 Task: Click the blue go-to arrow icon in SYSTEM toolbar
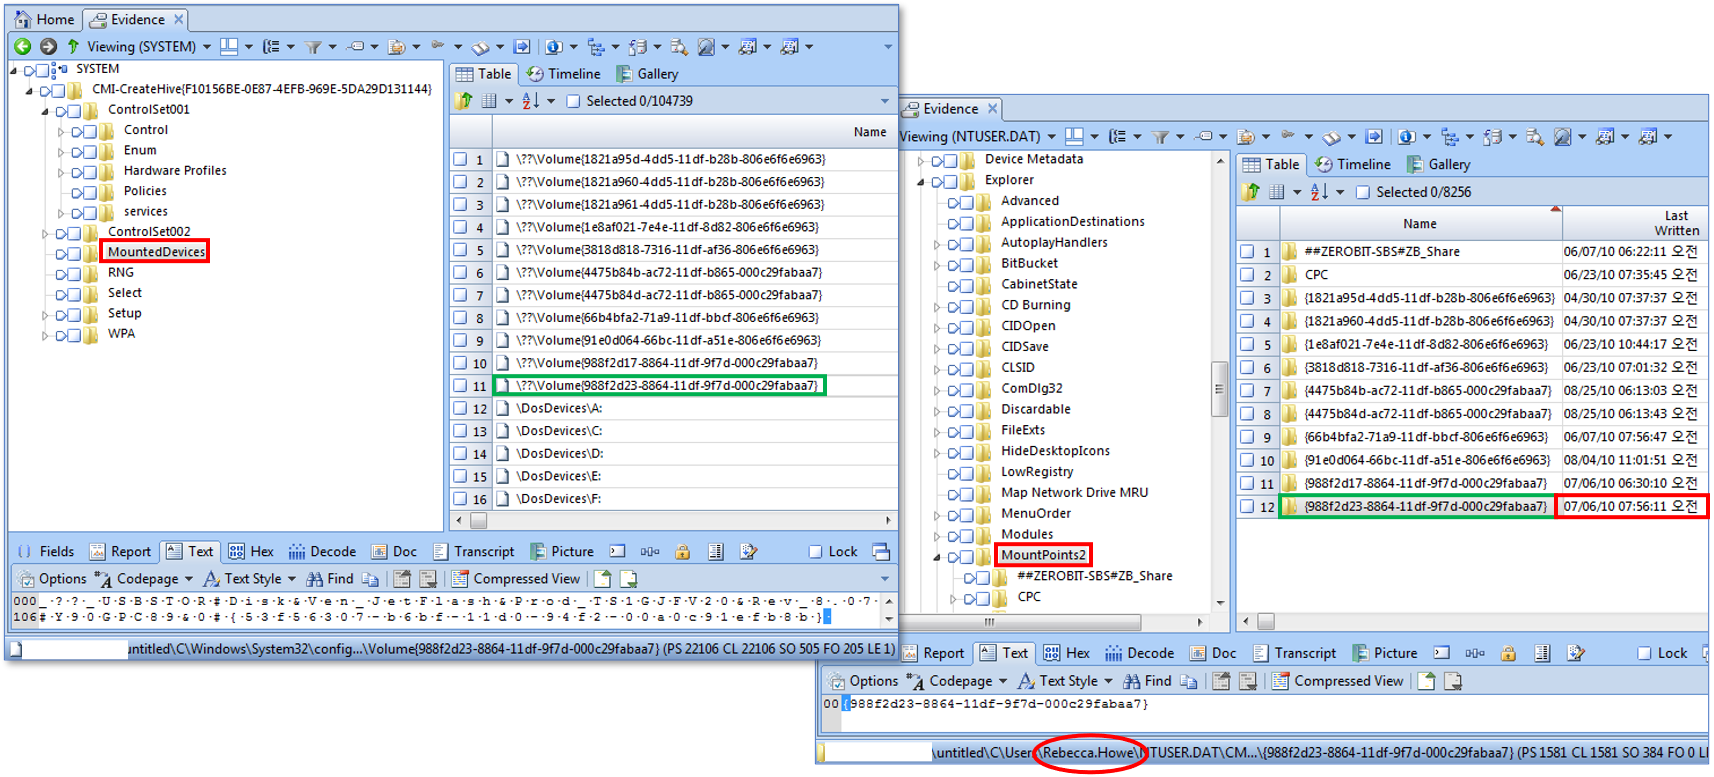click(522, 46)
